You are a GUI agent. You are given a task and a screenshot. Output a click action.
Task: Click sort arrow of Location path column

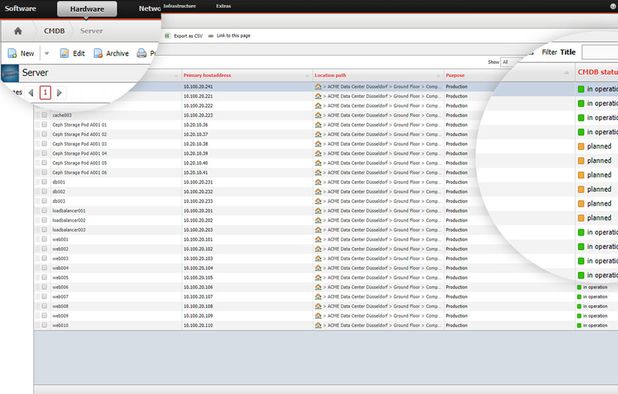pos(438,76)
